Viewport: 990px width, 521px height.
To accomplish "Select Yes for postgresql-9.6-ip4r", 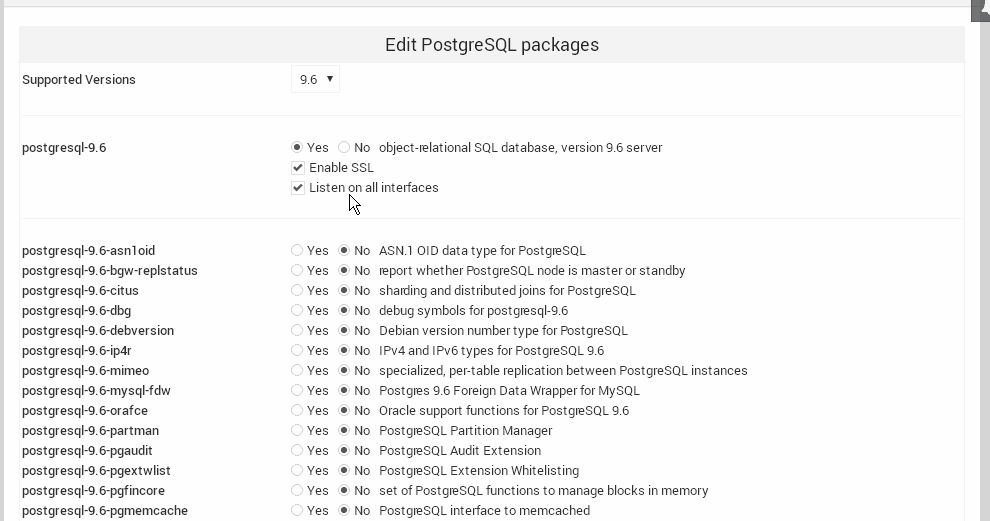I will 297,350.
